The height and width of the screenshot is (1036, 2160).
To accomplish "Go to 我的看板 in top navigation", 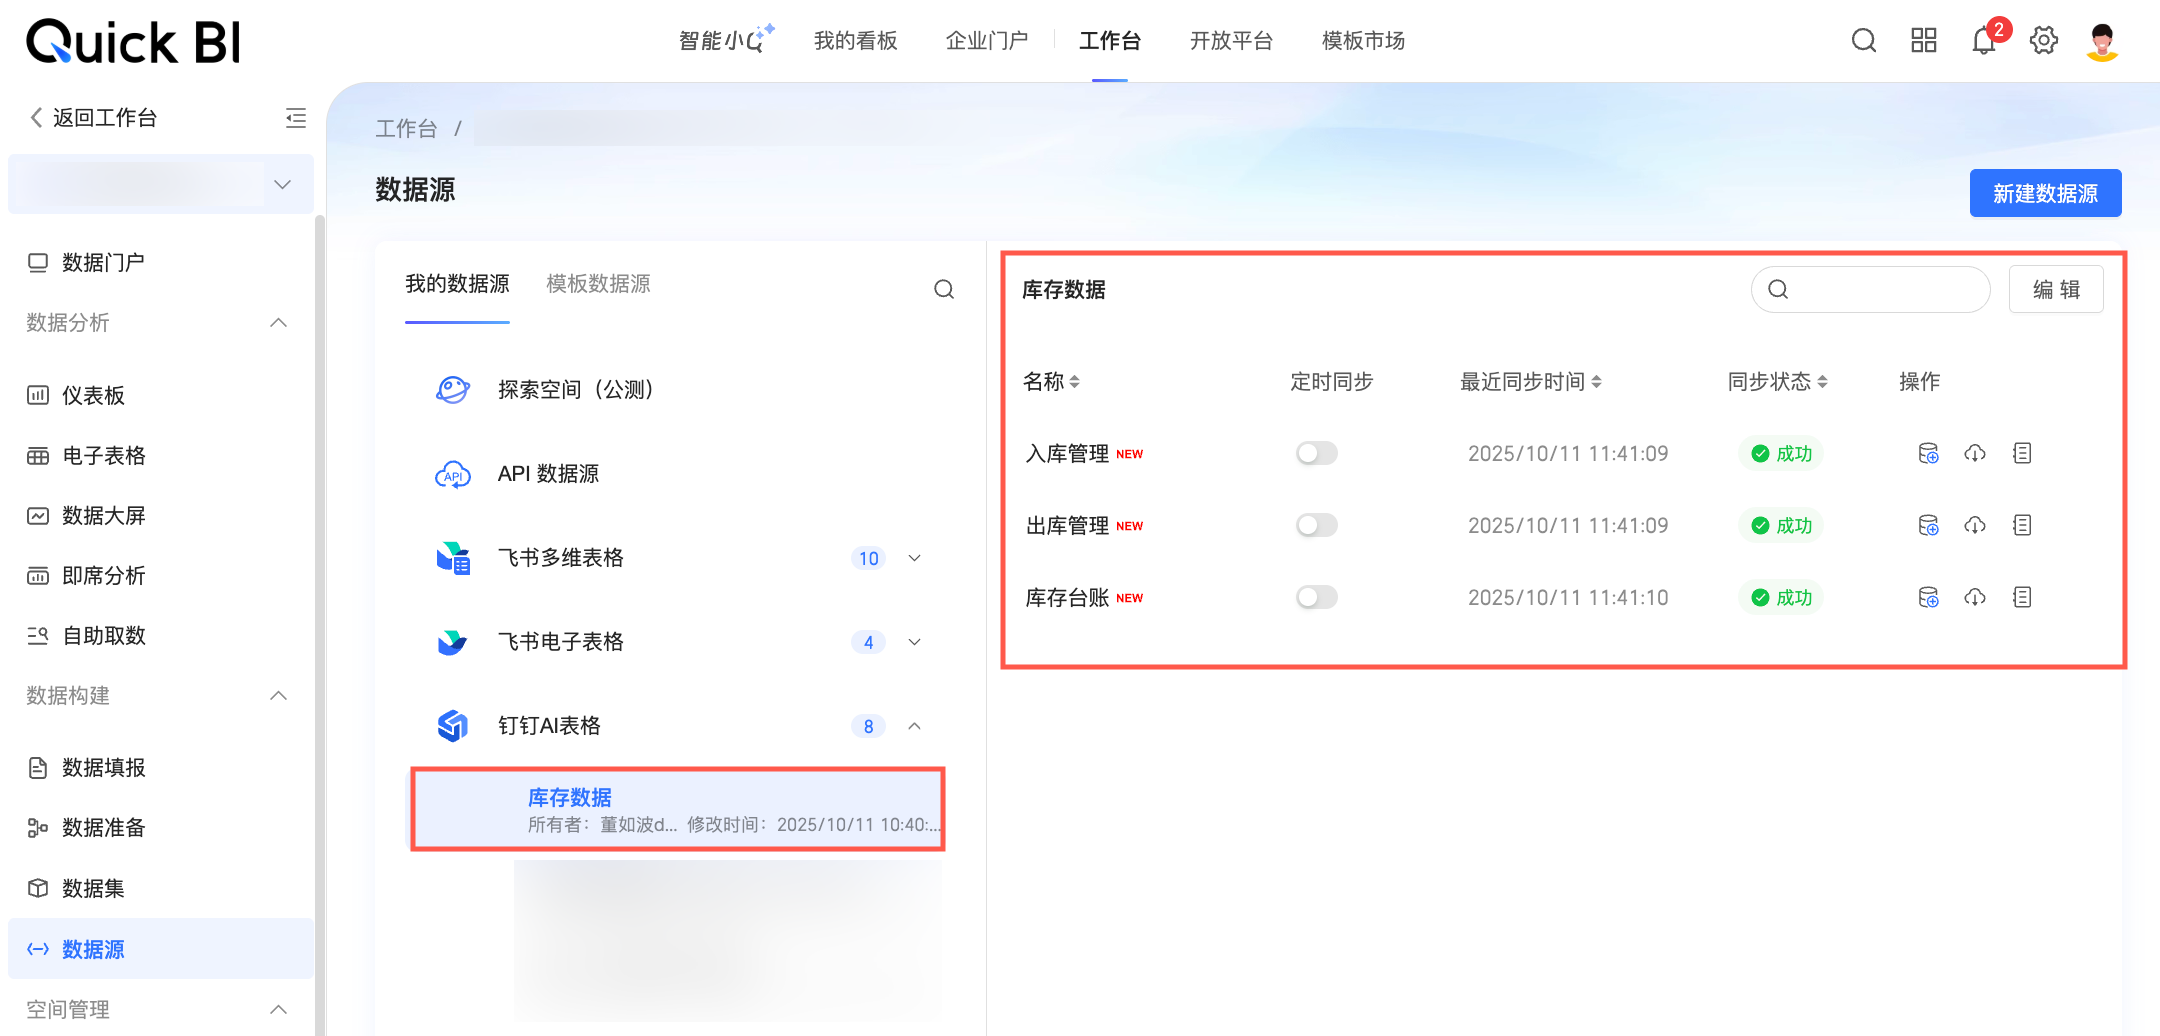I will coord(856,40).
